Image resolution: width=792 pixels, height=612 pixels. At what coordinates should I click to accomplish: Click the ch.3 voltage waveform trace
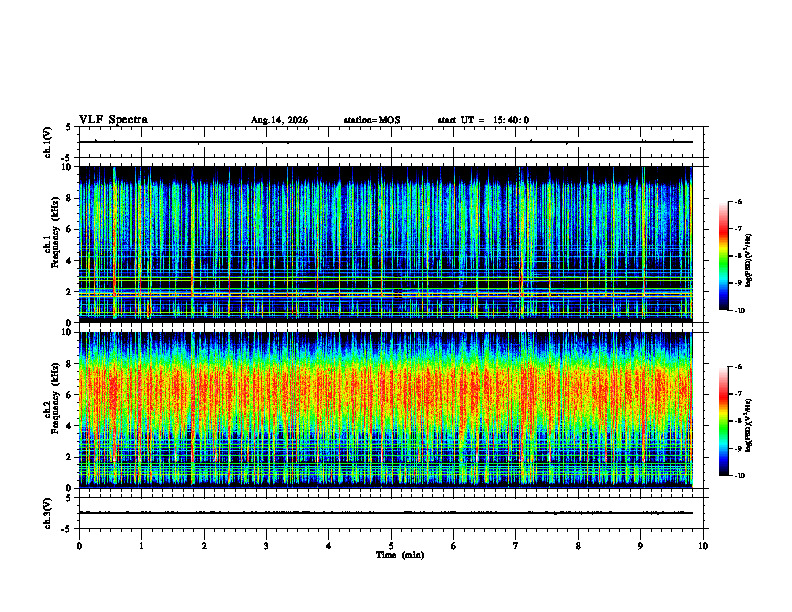[x=386, y=513]
